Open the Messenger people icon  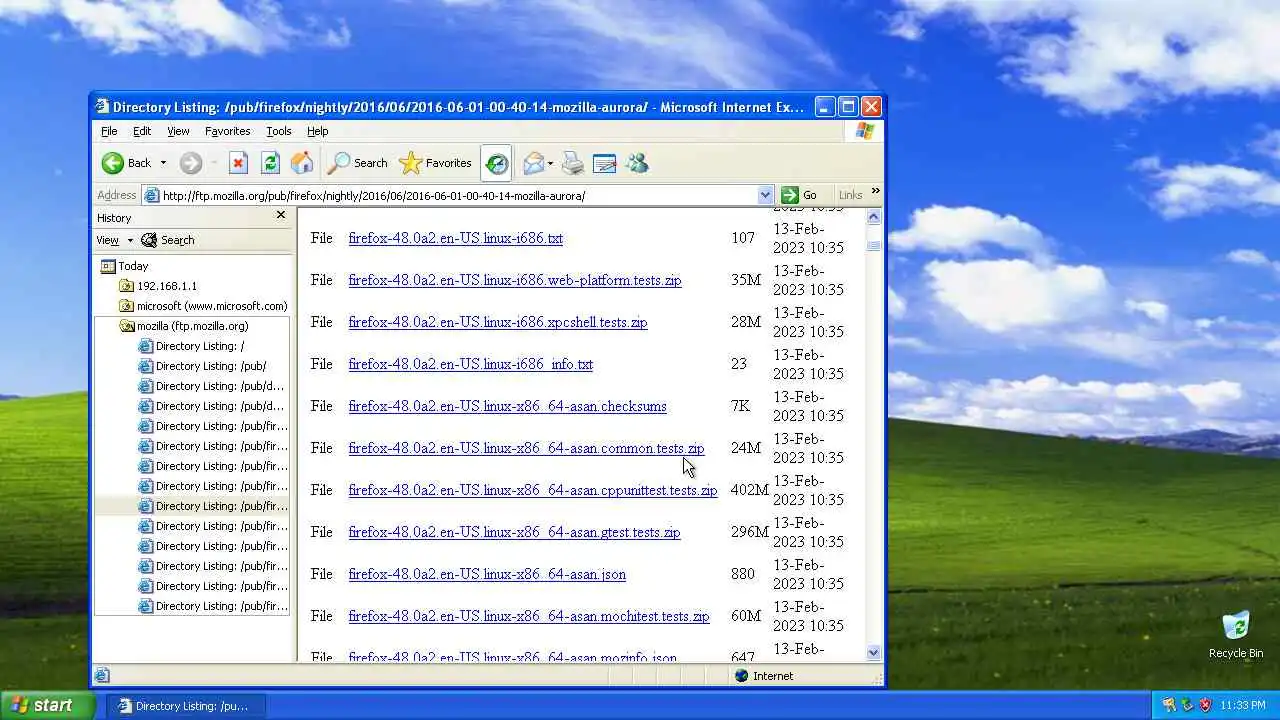[x=637, y=163]
